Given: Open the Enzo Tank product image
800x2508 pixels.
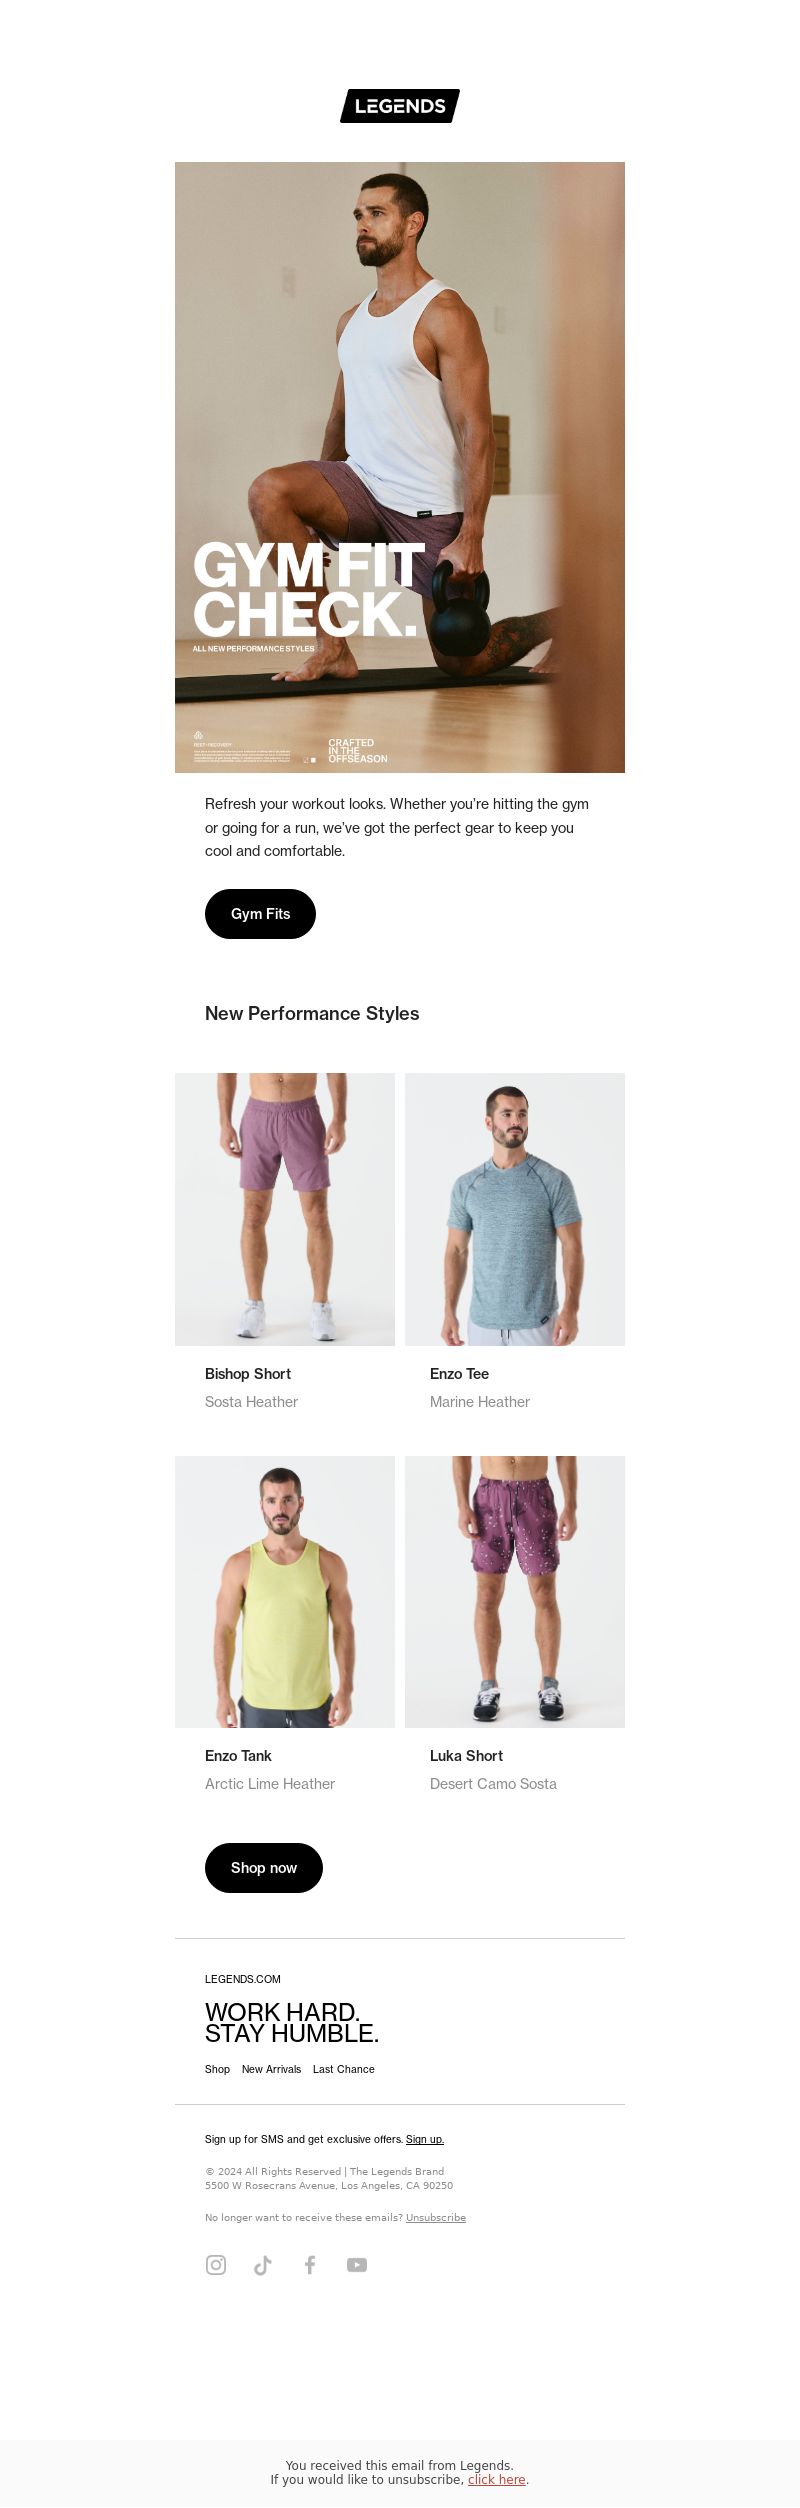Looking at the screenshot, I should click(285, 1592).
